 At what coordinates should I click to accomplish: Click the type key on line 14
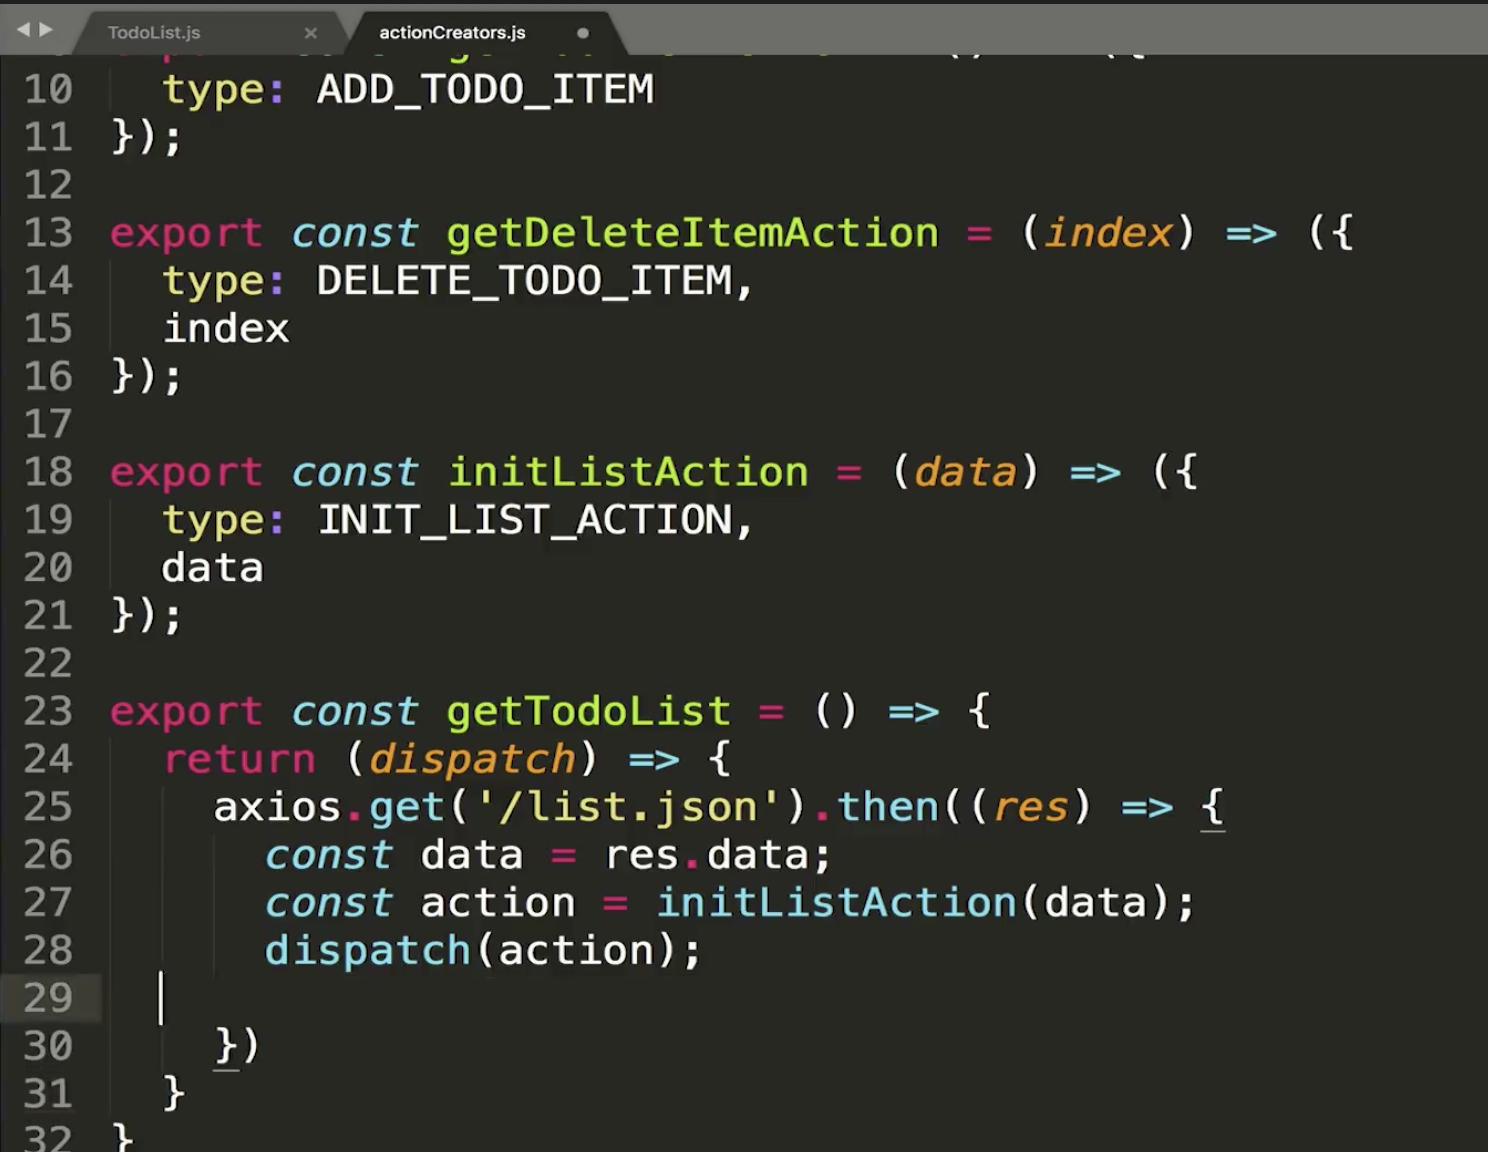click(x=212, y=281)
